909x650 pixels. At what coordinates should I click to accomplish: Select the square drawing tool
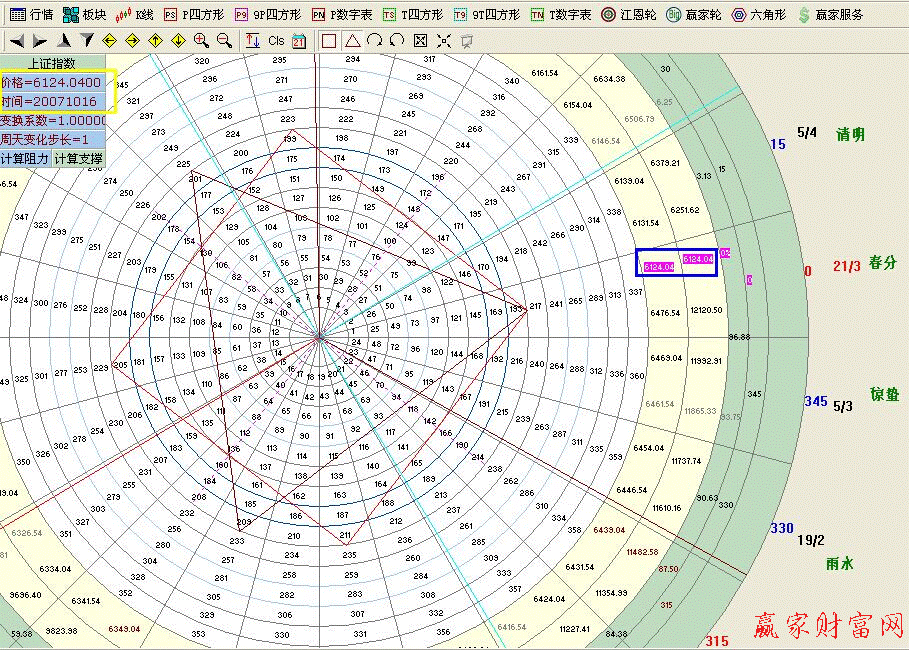(329, 40)
